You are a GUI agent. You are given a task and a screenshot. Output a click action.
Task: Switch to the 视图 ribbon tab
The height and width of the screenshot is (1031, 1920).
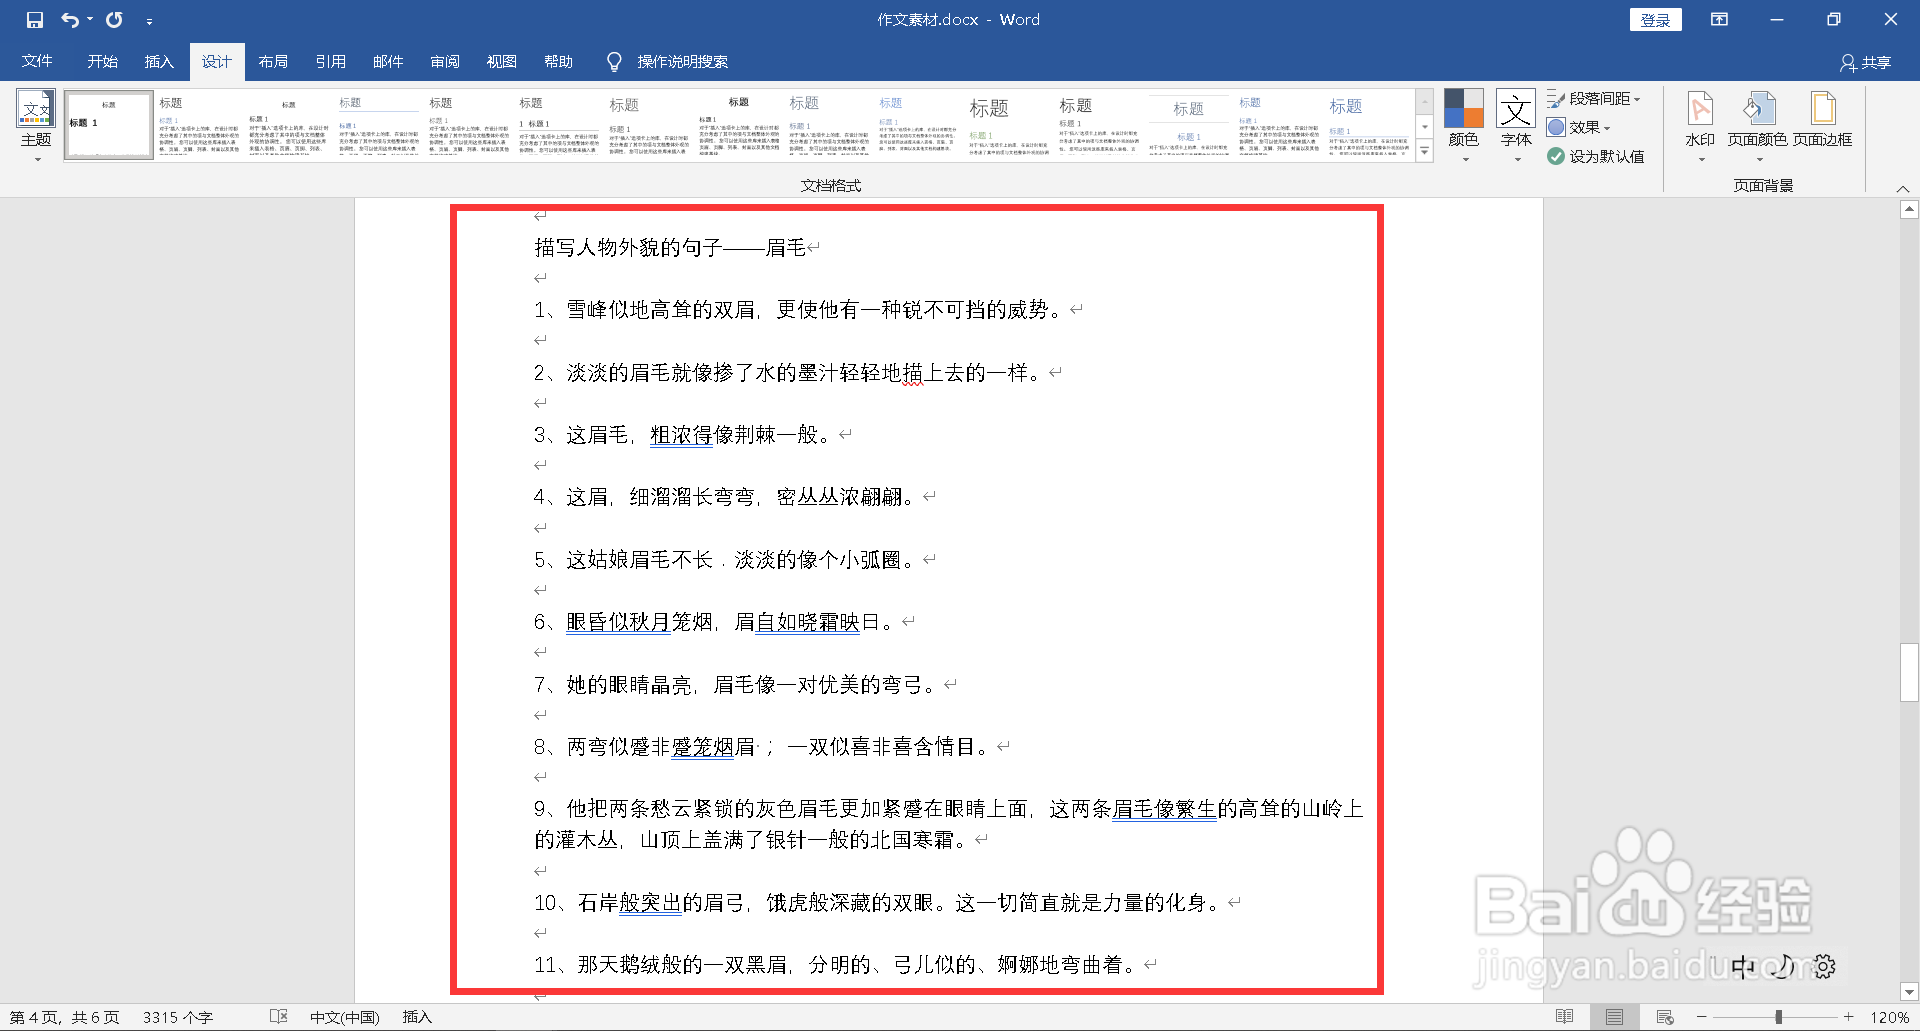tap(502, 62)
